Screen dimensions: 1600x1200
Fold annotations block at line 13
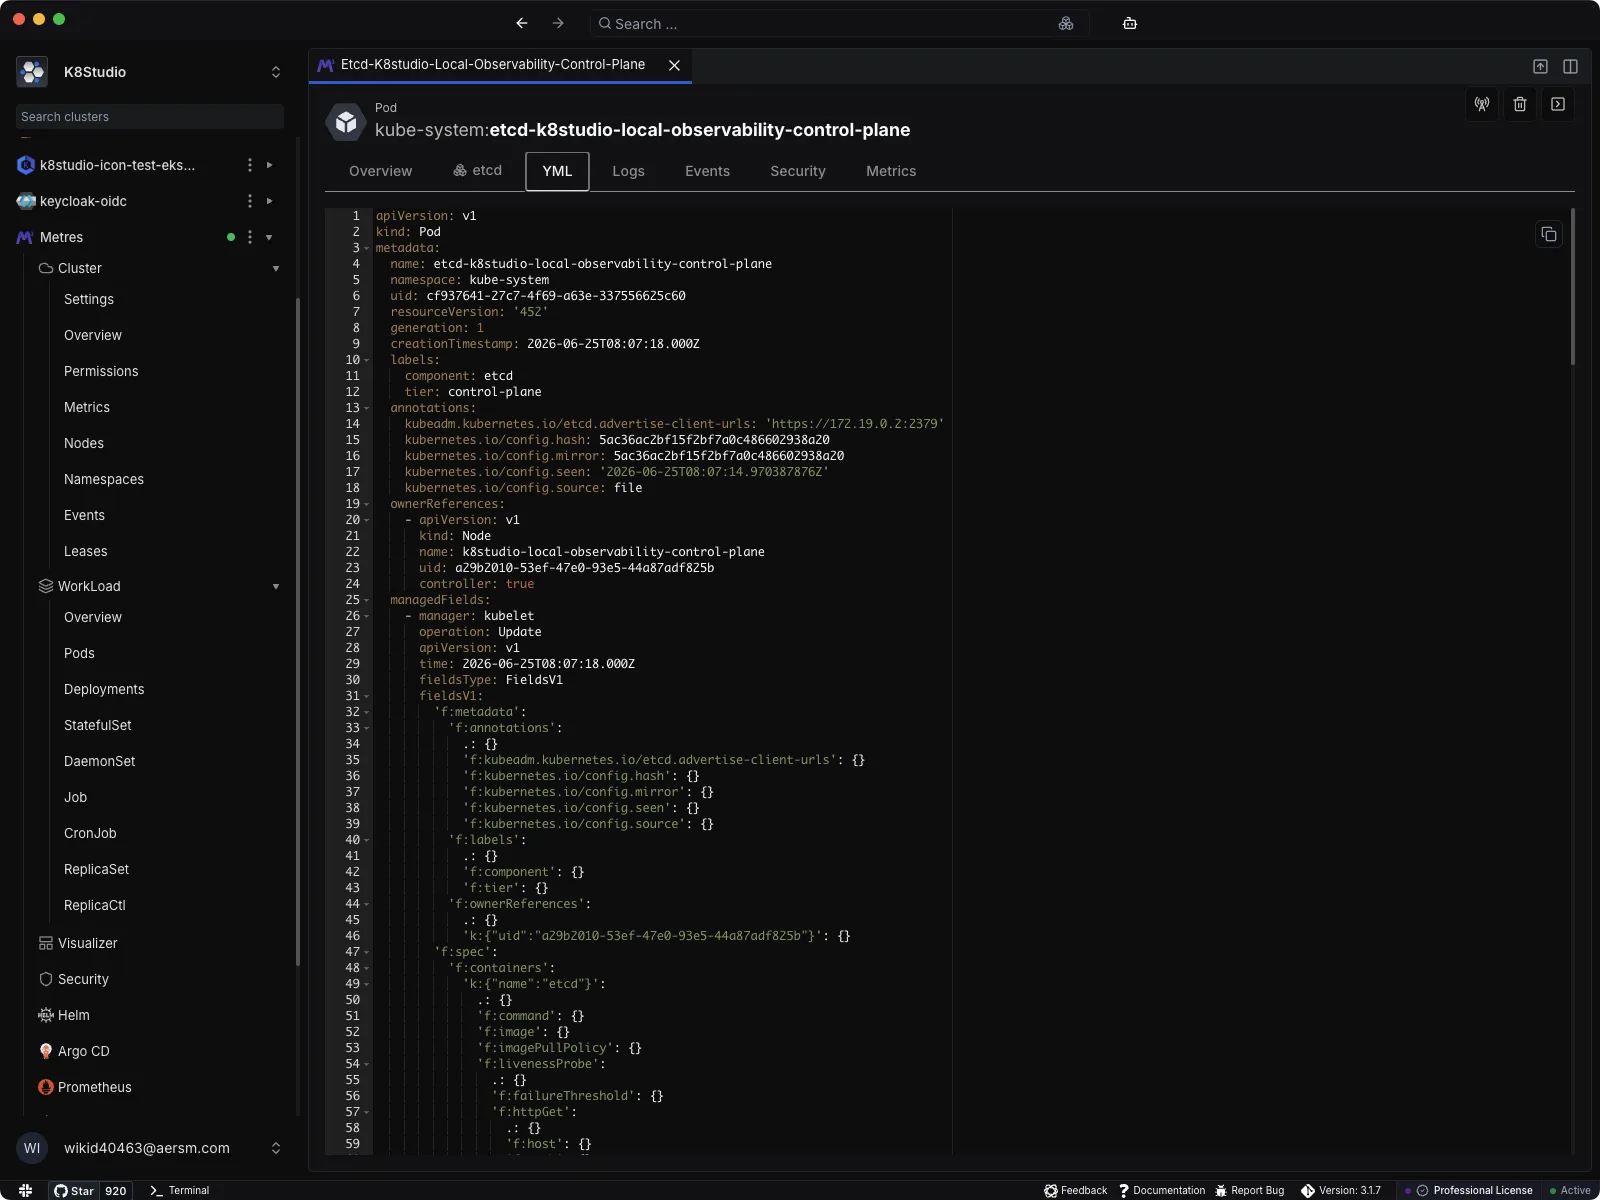[367, 408]
